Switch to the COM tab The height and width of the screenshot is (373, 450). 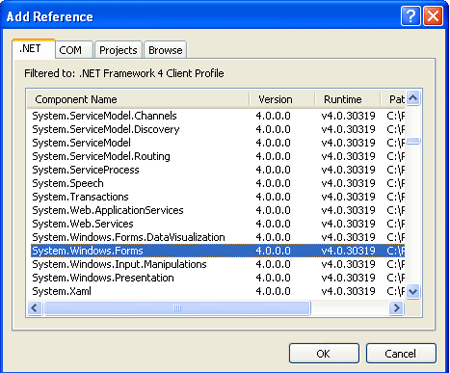(x=73, y=50)
